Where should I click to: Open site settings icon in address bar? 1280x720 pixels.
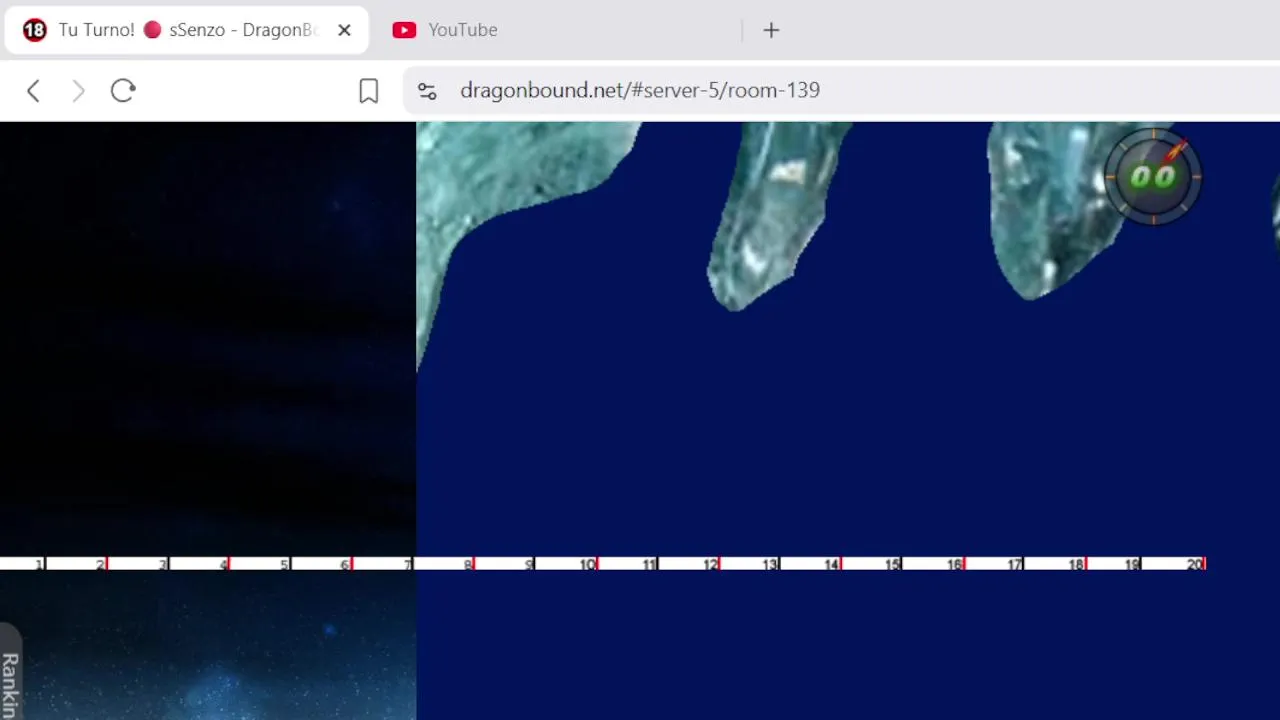pos(427,91)
